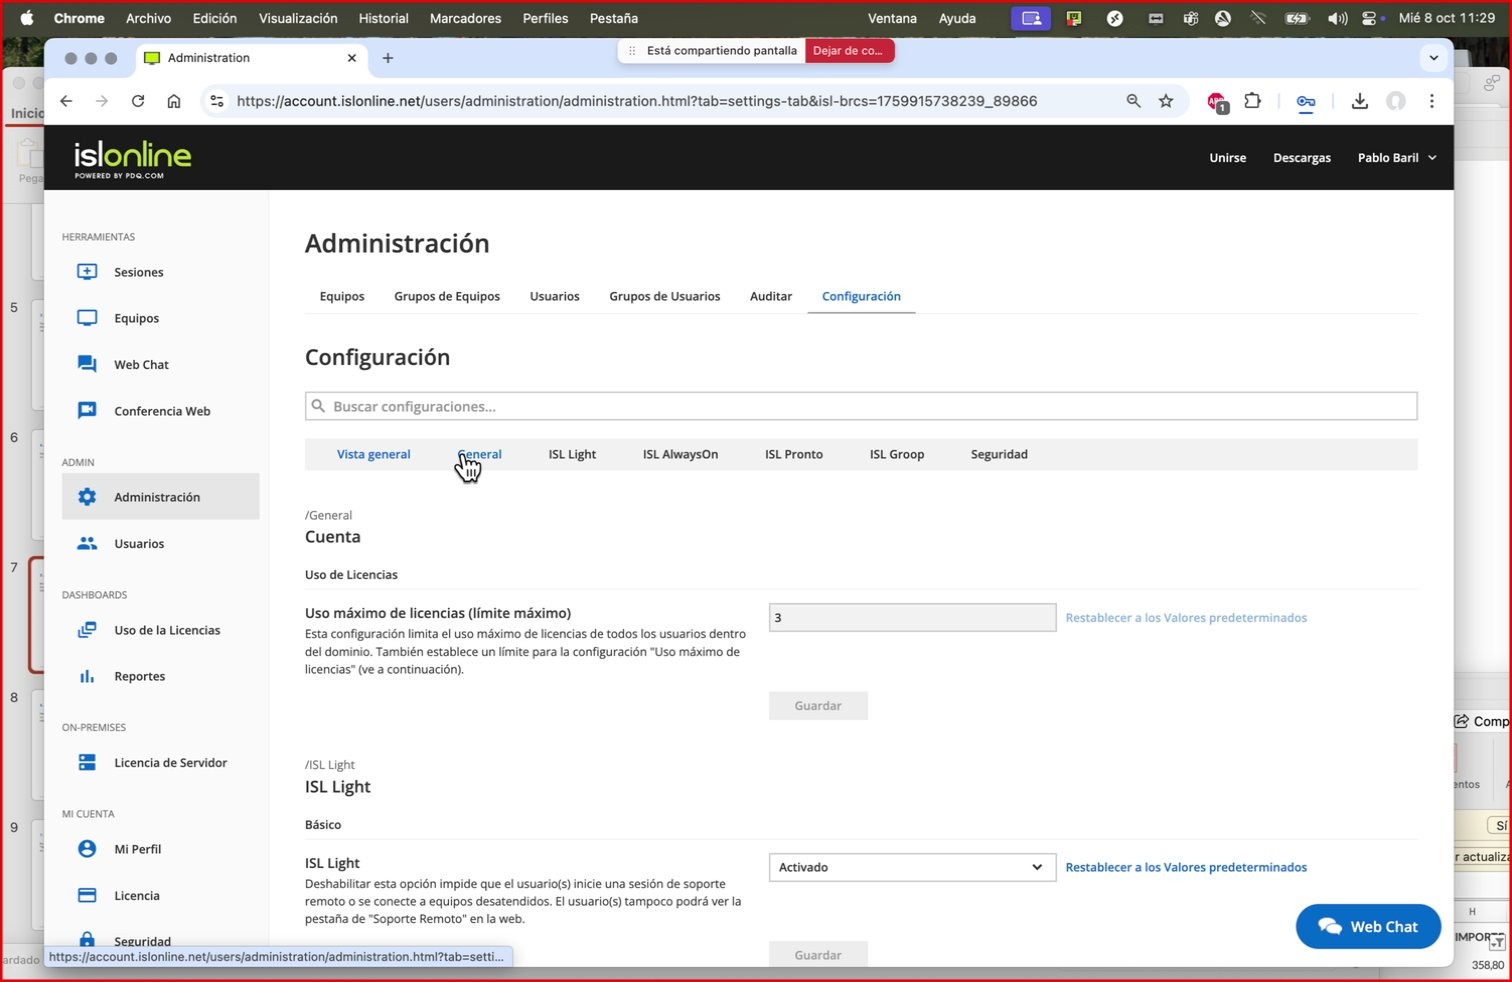
Task: Open the floating Web Chat widget
Action: click(1368, 926)
